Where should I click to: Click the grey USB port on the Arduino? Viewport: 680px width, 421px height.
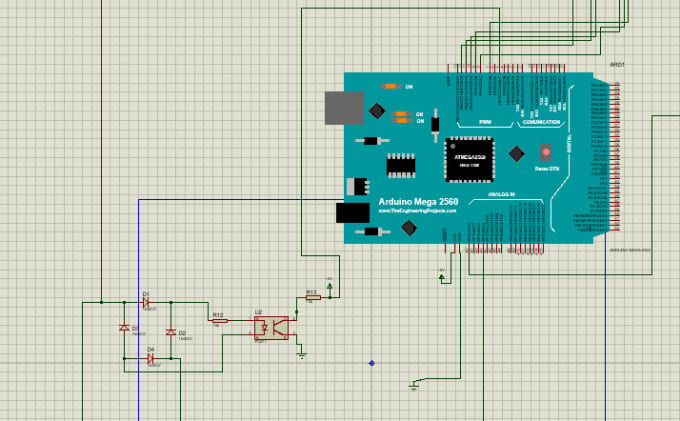pyautogui.click(x=344, y=108)
